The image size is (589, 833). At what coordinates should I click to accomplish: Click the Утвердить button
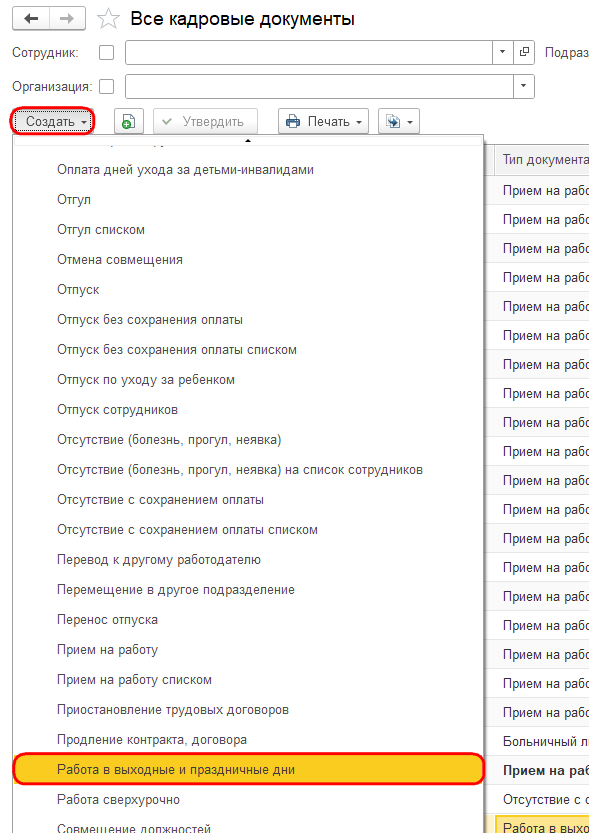(206, 122)
